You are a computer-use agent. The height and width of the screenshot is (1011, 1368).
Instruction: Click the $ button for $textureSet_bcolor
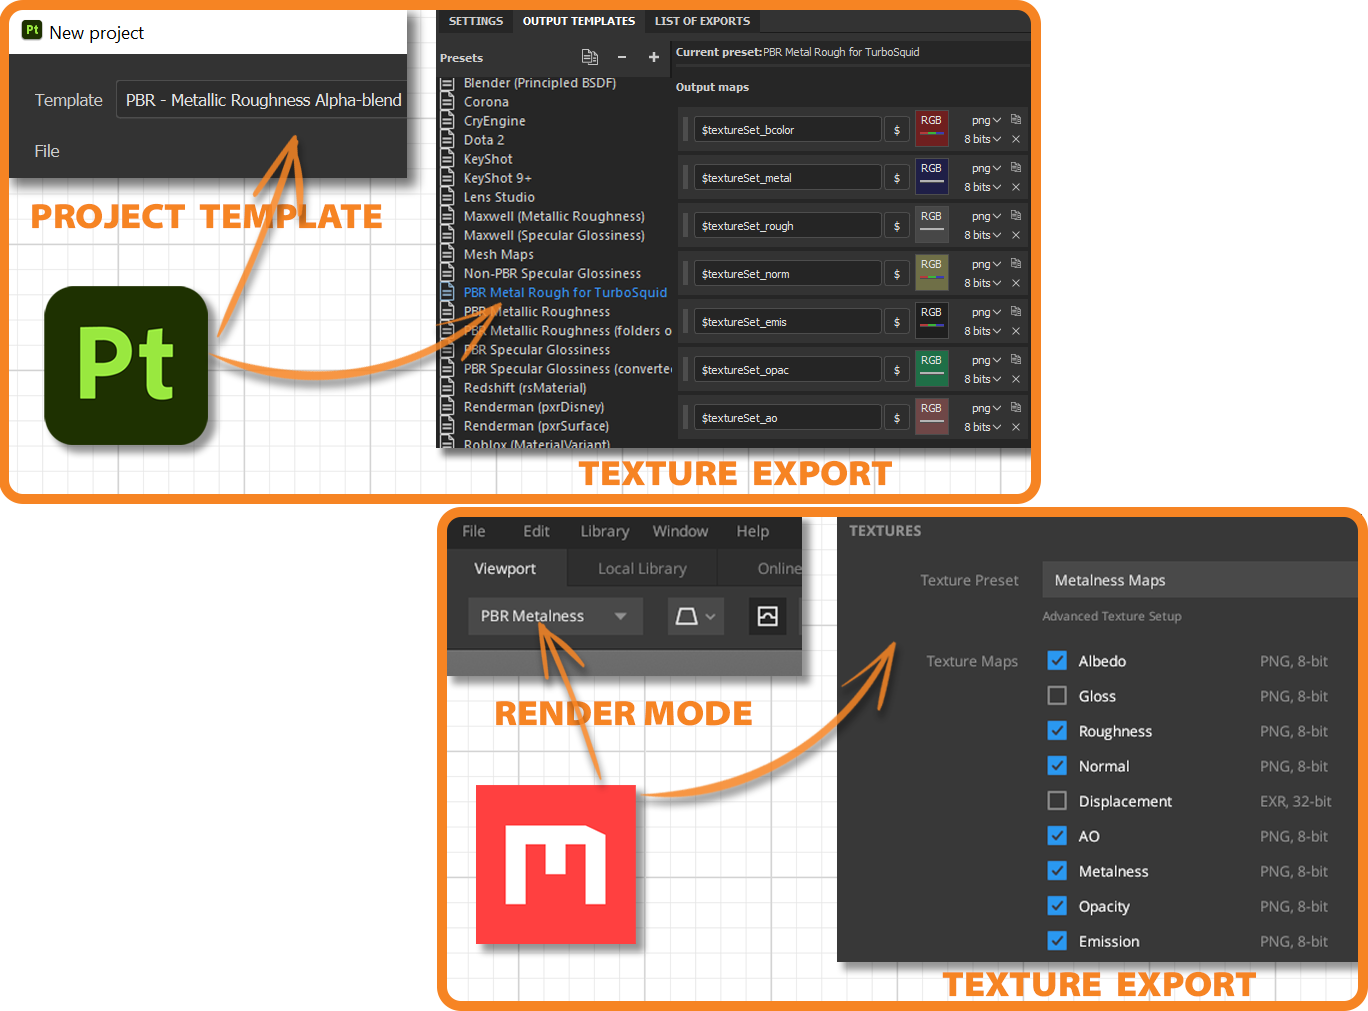tap(897, 130)
